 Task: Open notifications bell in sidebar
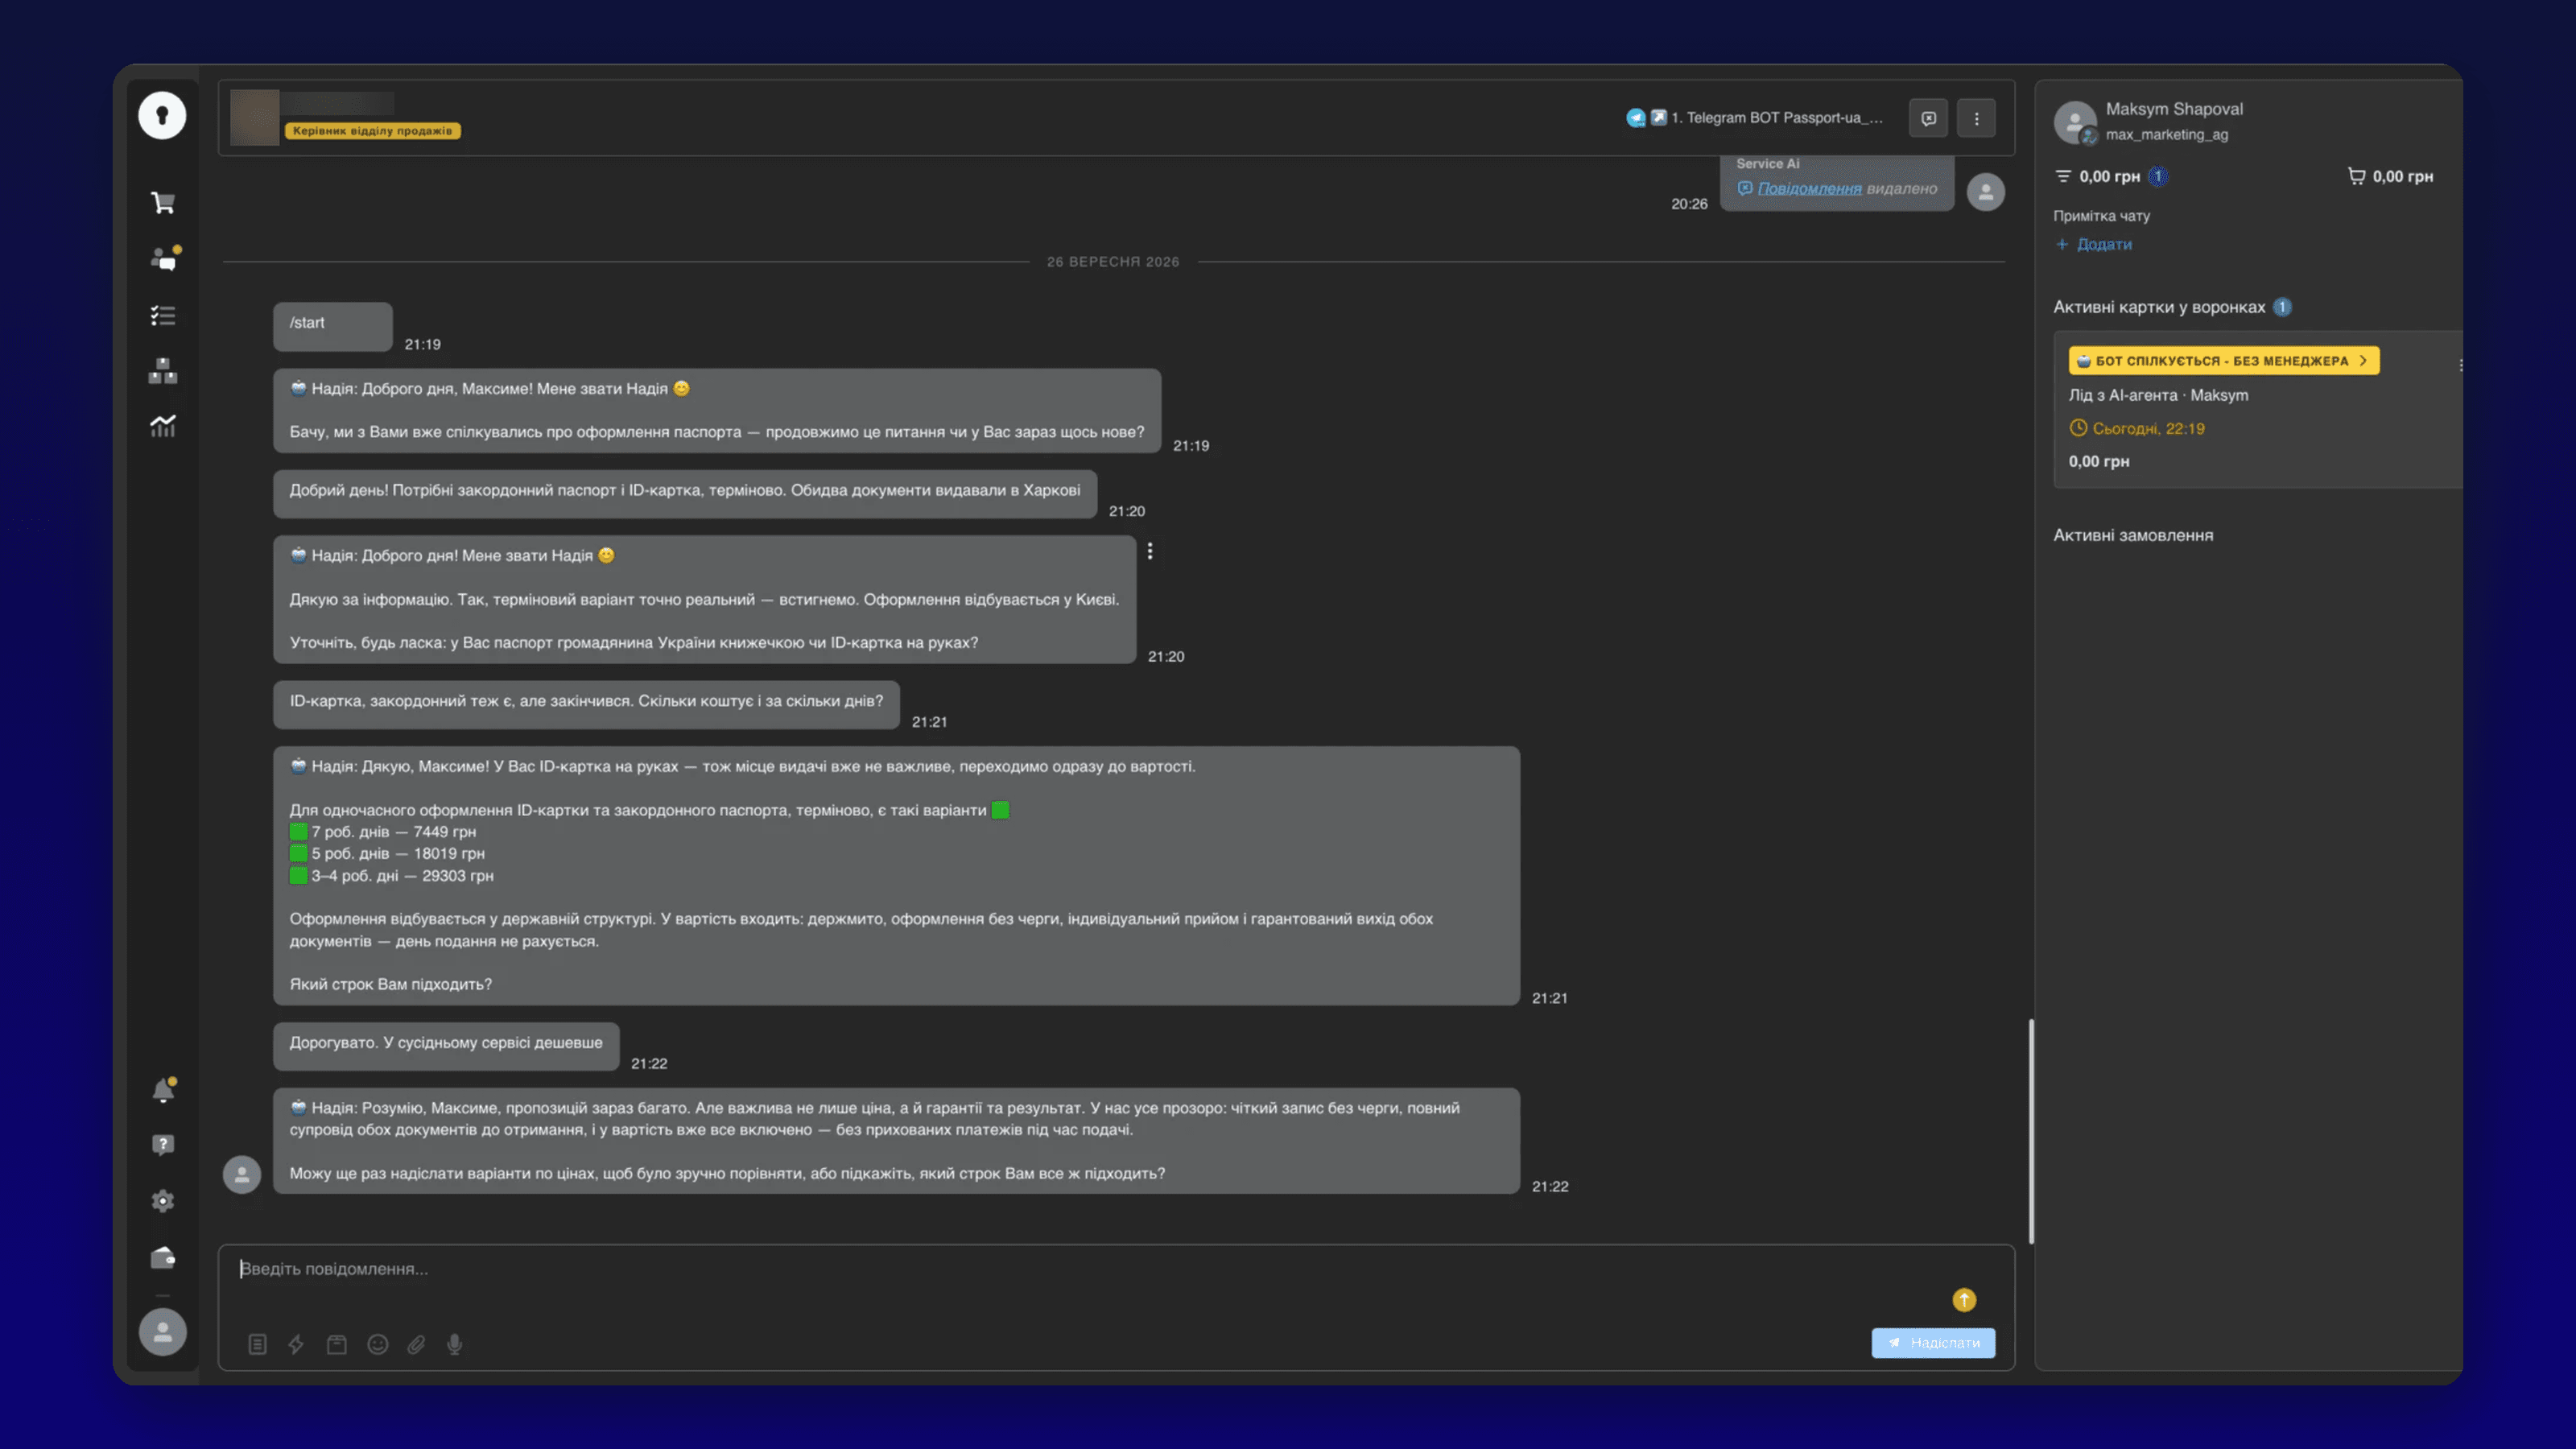tap(163, 1090)
